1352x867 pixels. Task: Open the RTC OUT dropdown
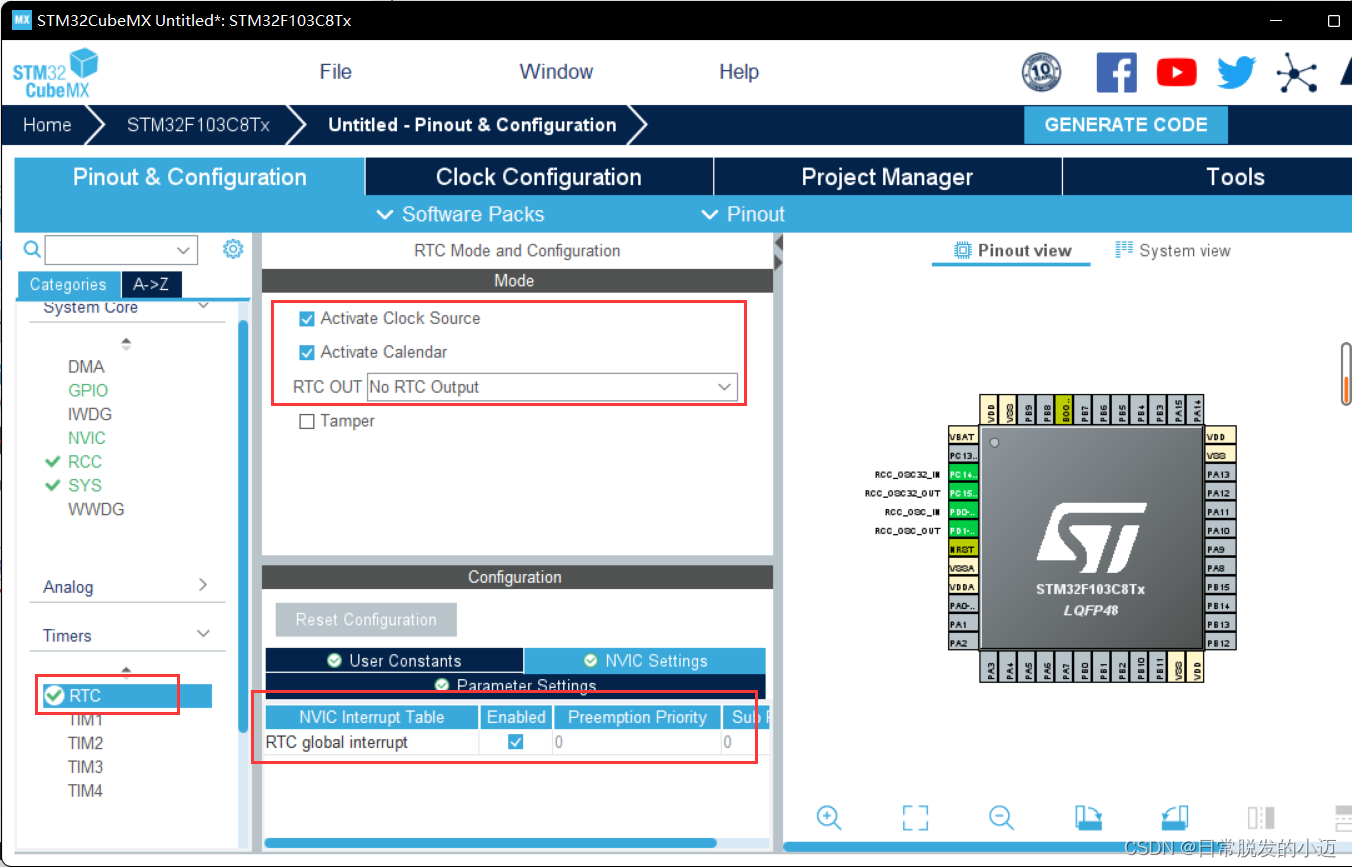(552, 387)
